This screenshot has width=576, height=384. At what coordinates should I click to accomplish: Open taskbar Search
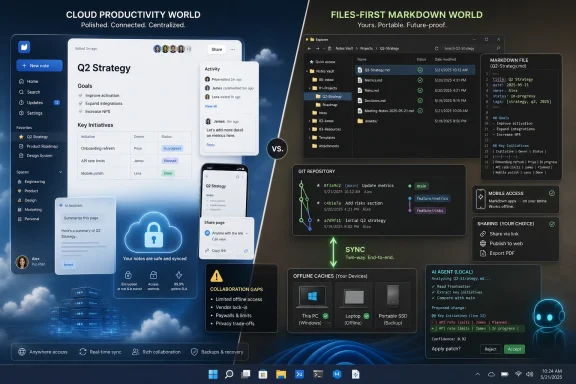point(229,374)
